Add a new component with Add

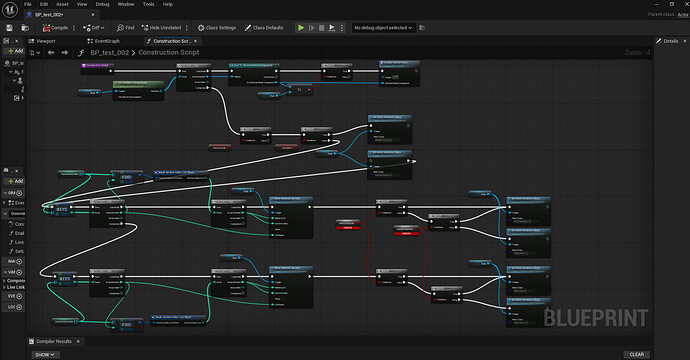[x=15, y=51]
